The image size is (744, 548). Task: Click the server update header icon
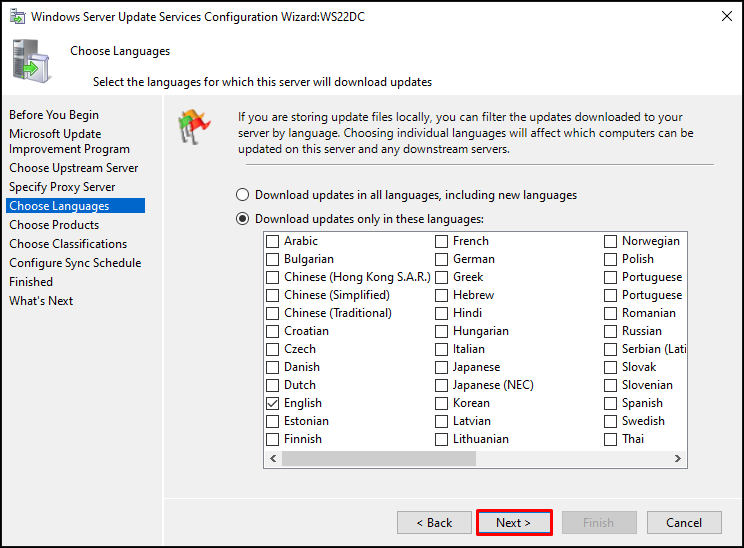(x=31, y=61)
